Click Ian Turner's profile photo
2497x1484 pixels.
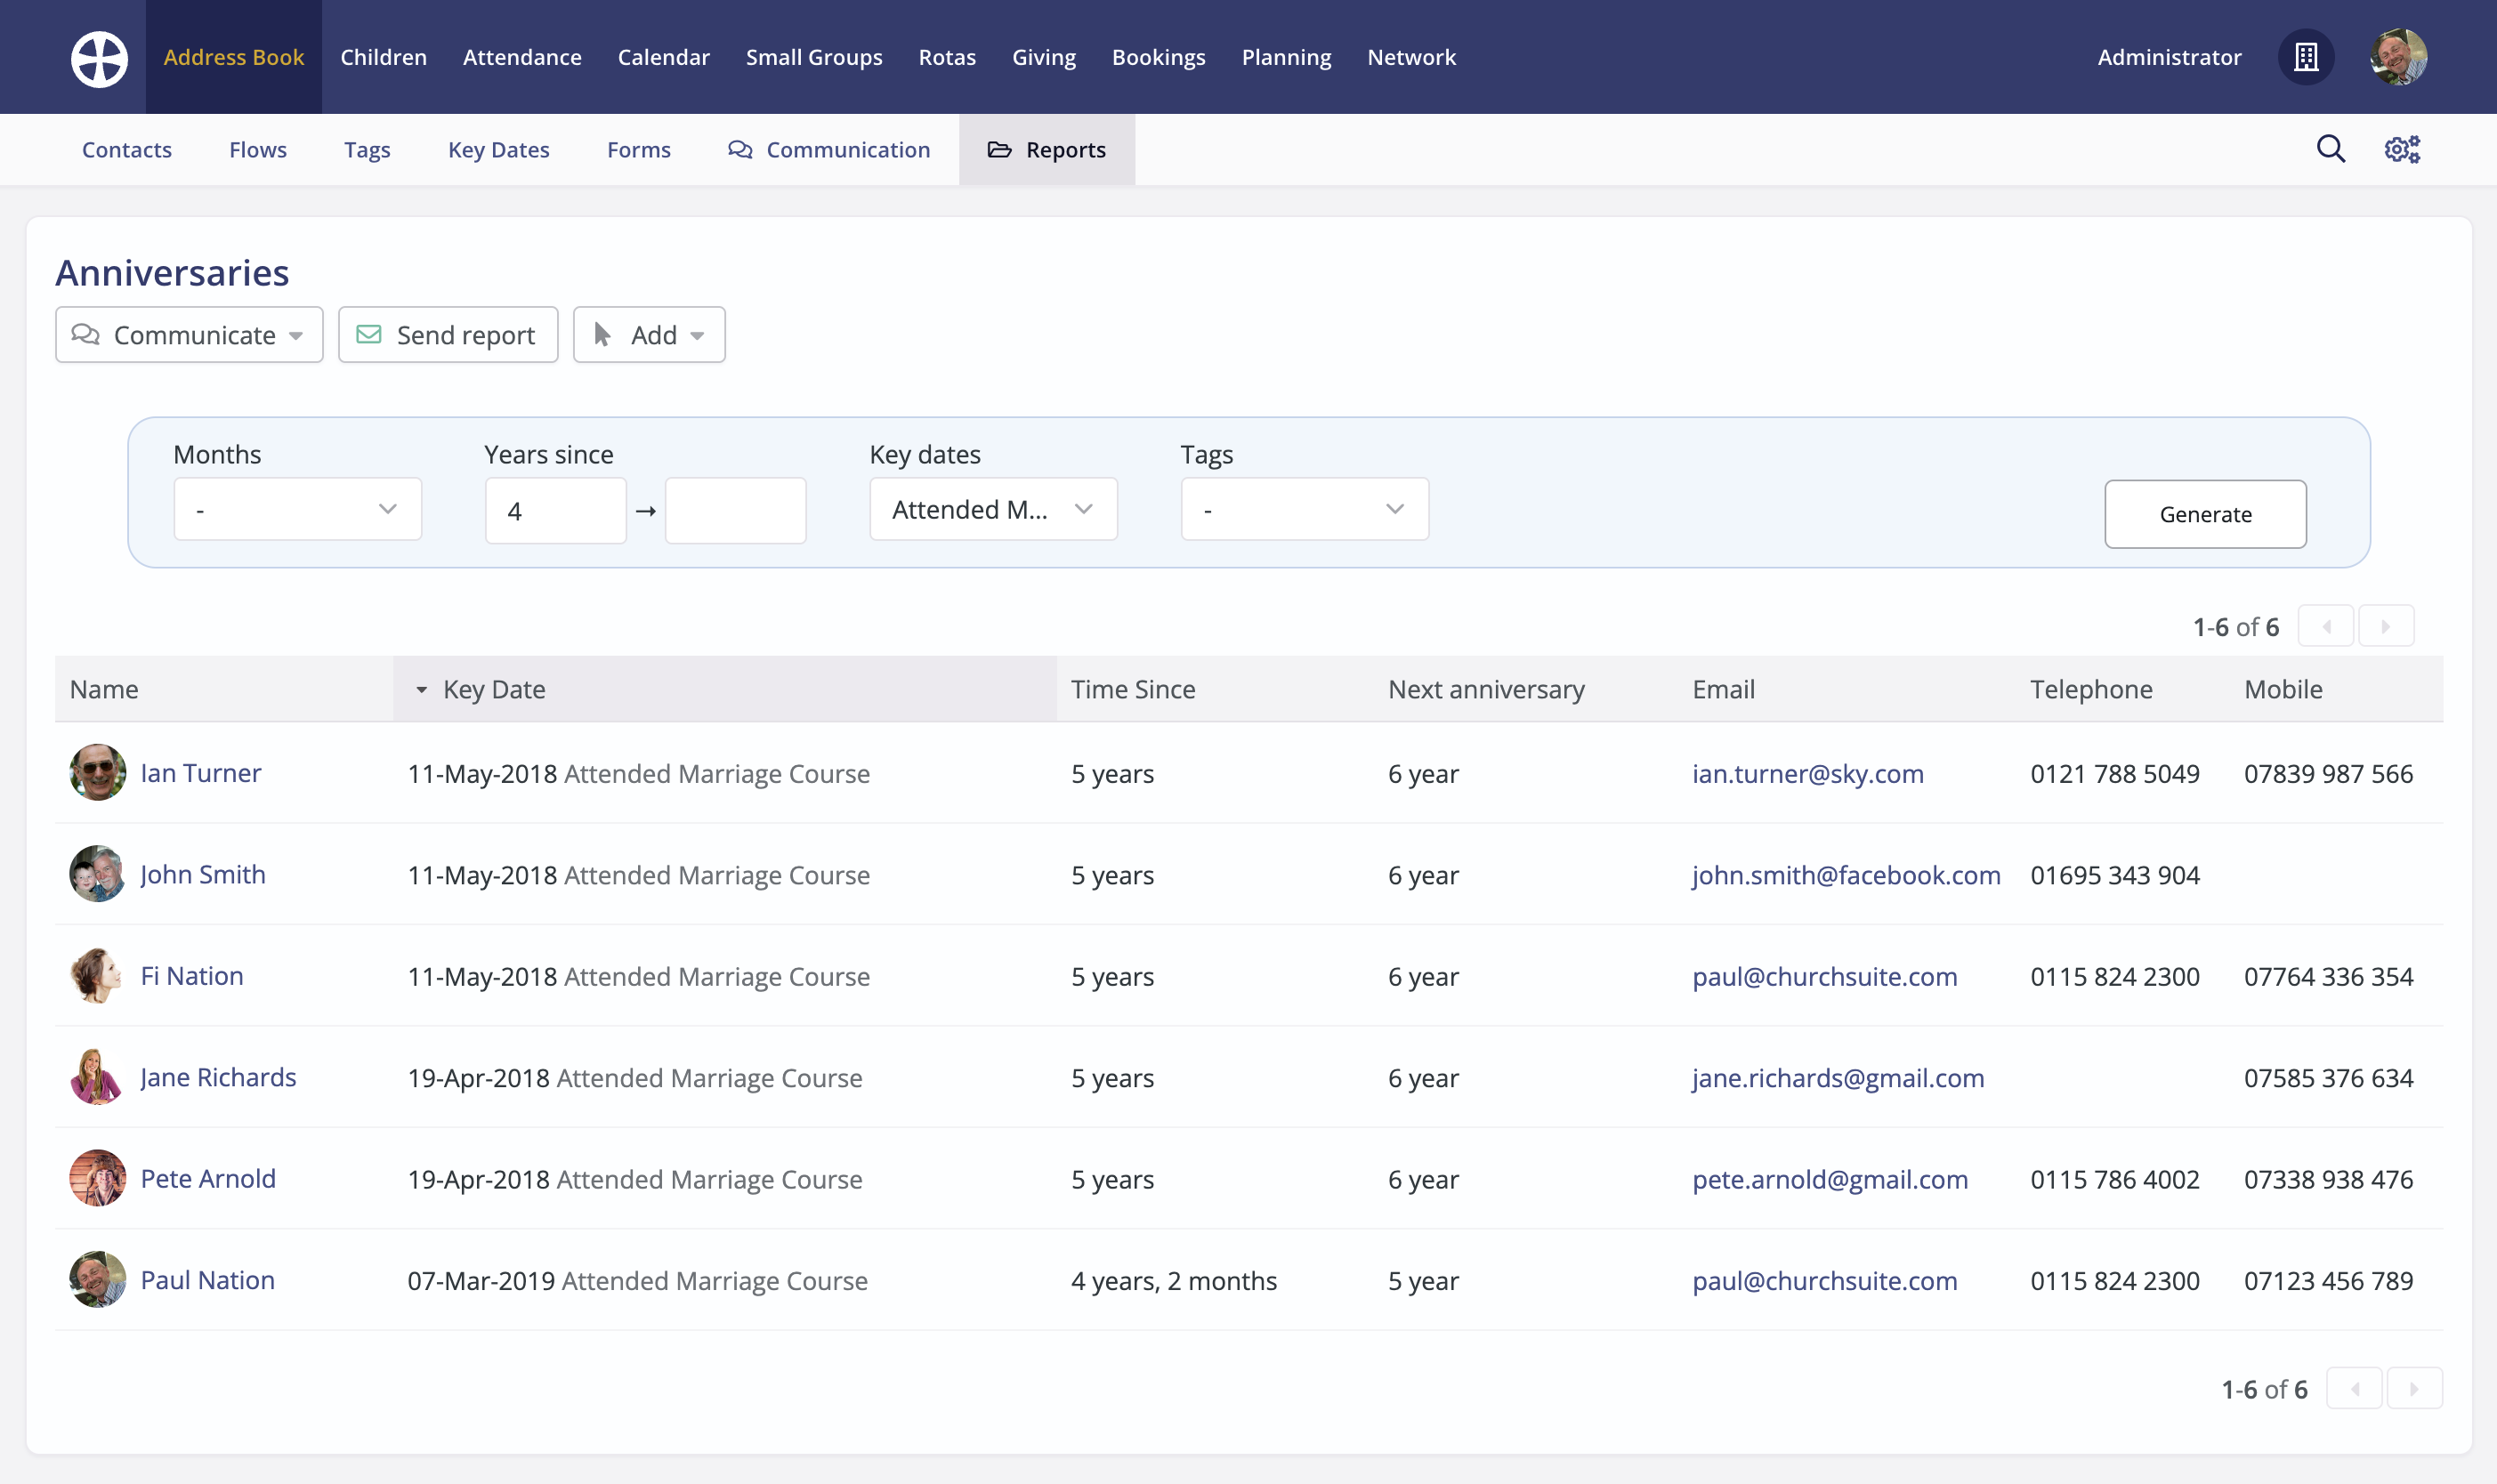[97, 773]
